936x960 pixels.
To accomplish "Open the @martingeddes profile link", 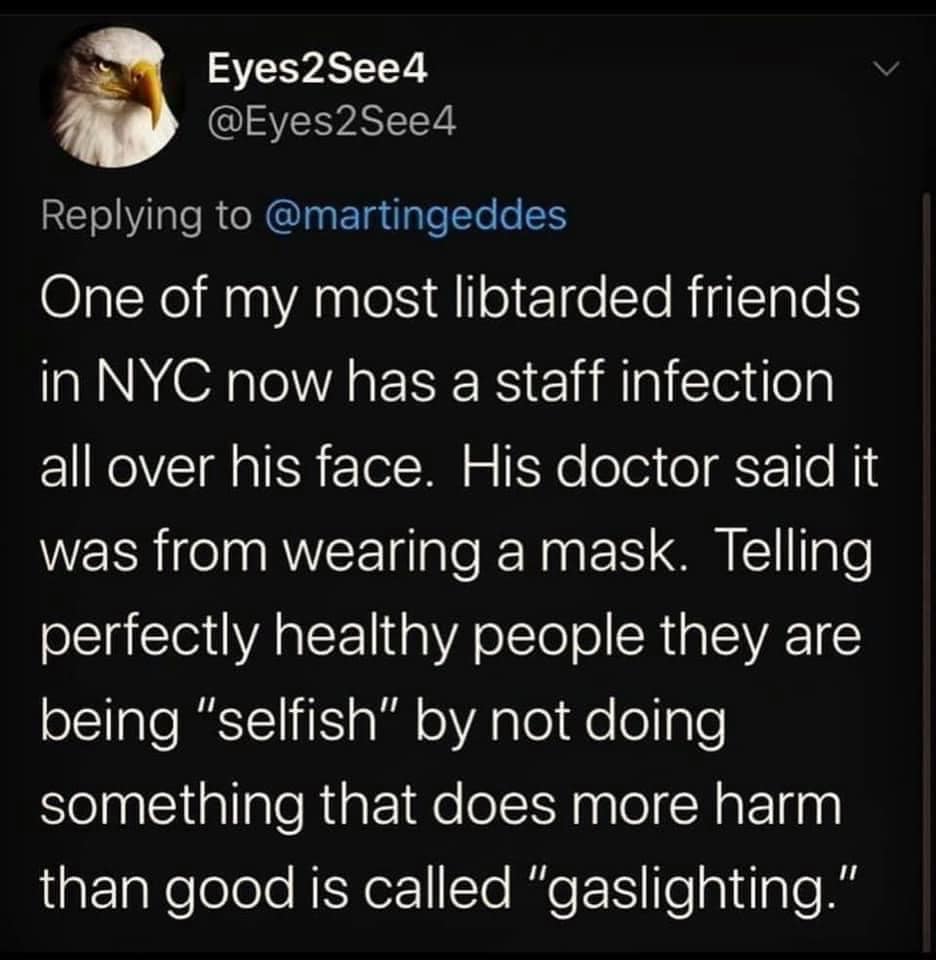I will (414, 215).
